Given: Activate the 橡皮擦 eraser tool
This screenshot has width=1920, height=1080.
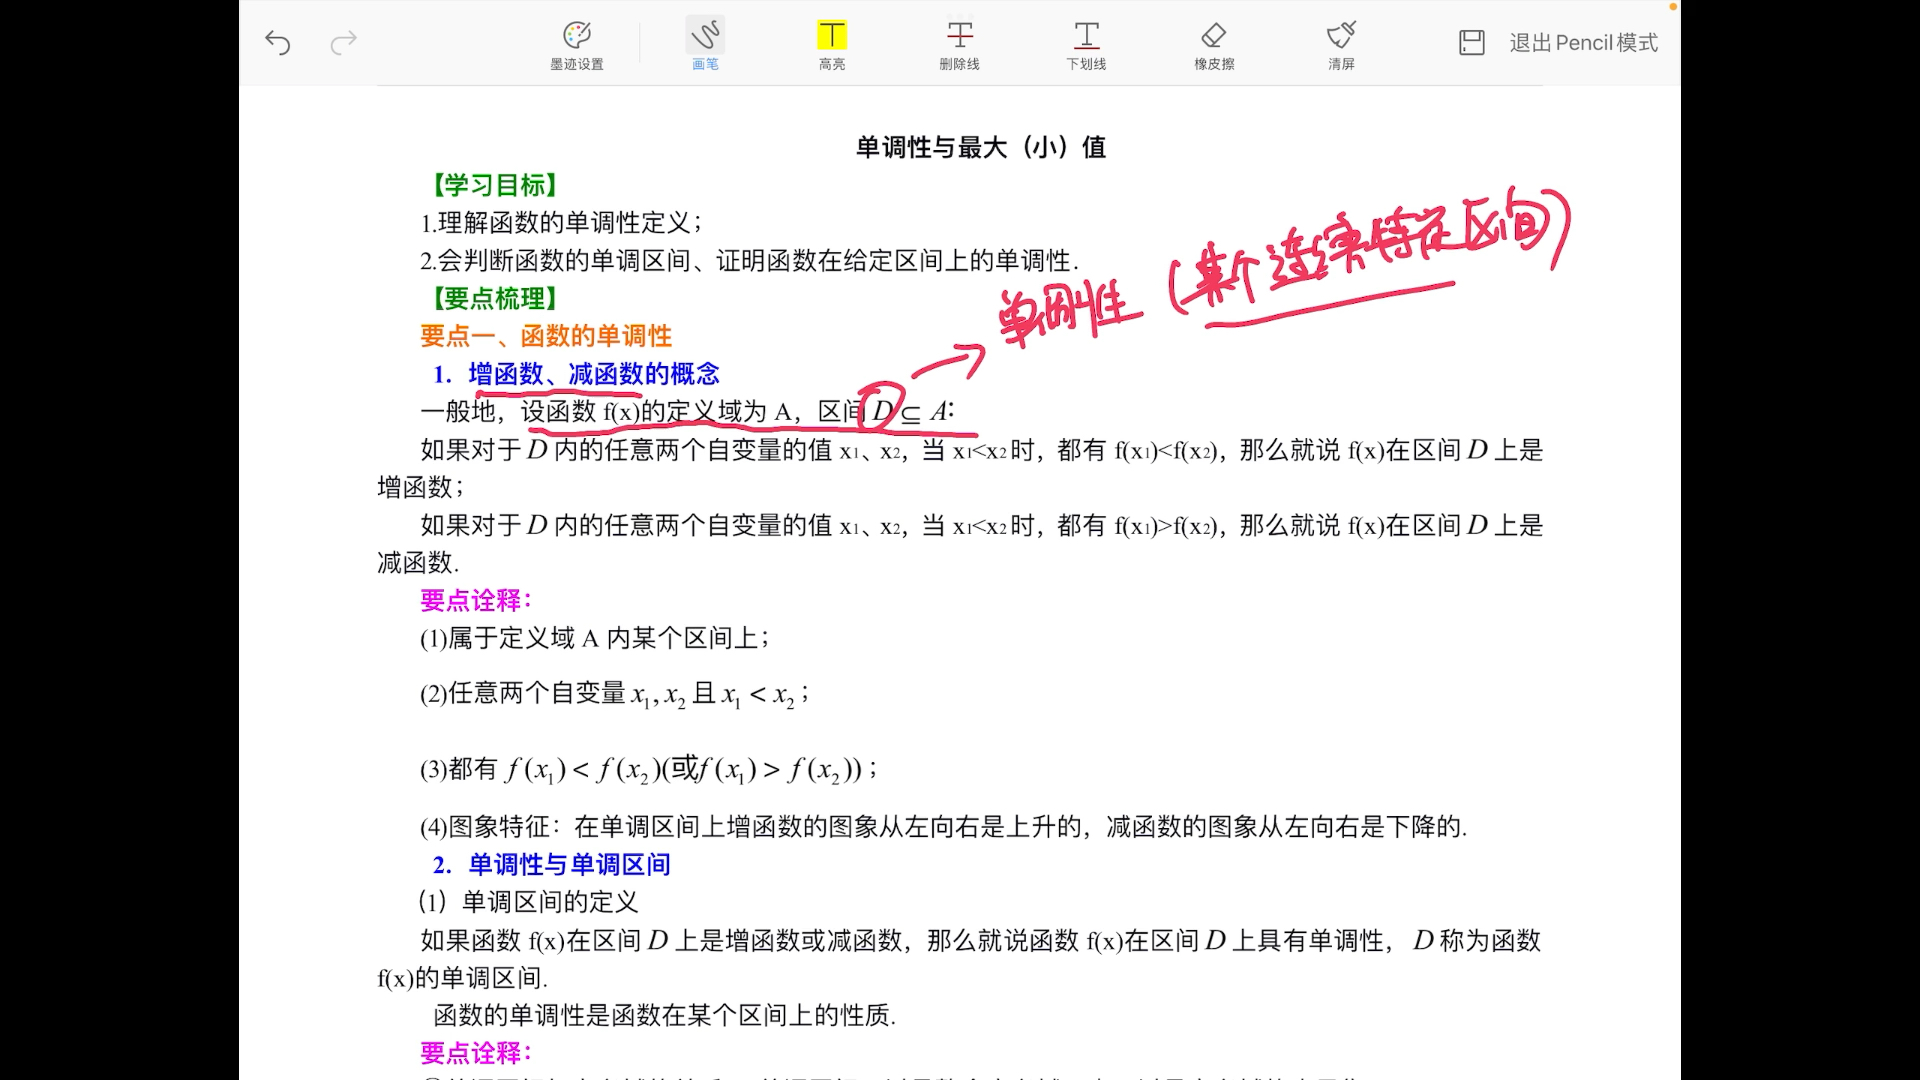Looking at the screenshot, I should click(1213, 43).
